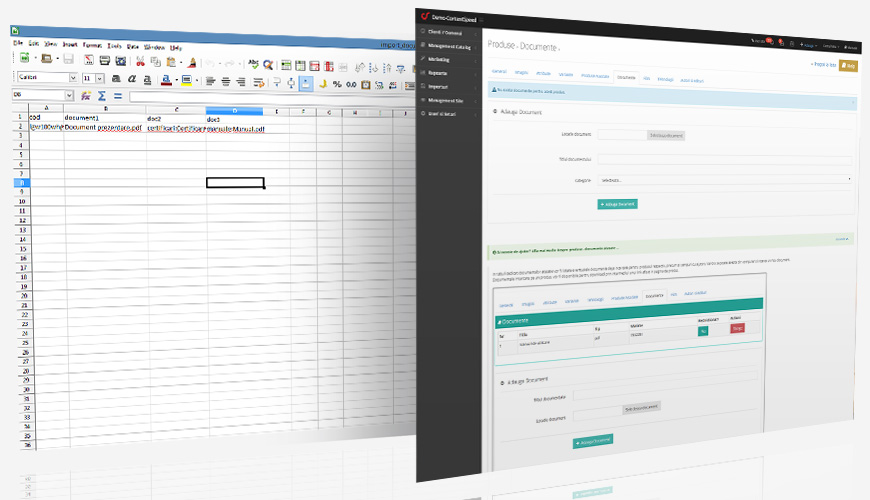Image resolution: width=870 pixels, height=500 pixels.
Task: Click the Help button in CMS
Action: coord(848,65)
